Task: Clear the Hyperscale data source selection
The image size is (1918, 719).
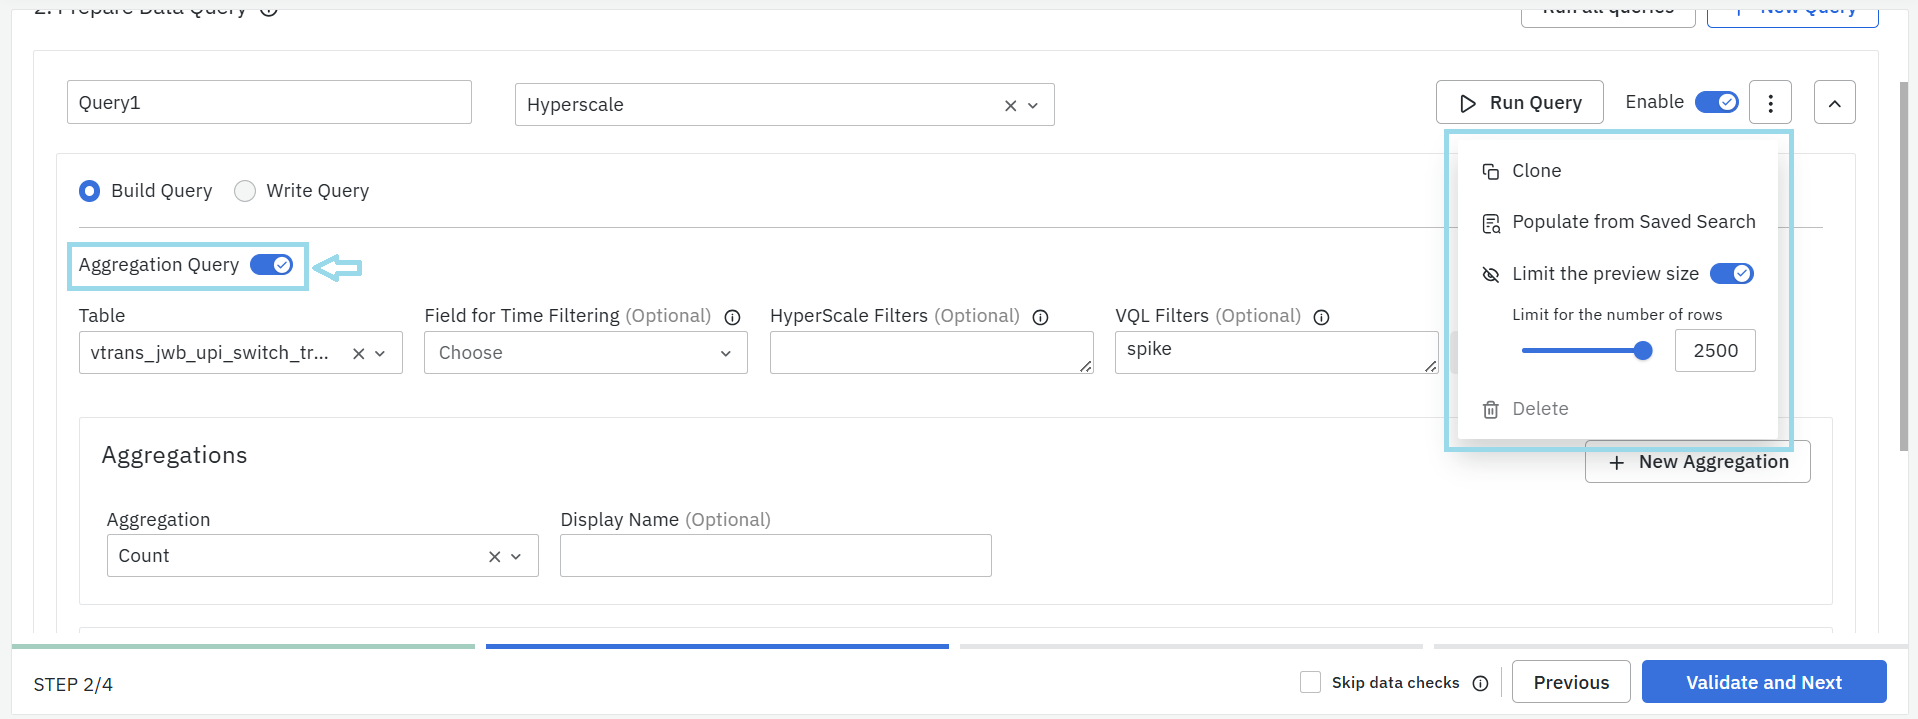Action: click(1010, 106)
